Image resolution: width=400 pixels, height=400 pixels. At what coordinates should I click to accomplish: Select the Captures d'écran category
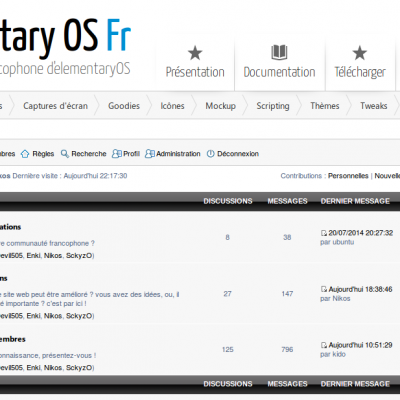[55, 106]
